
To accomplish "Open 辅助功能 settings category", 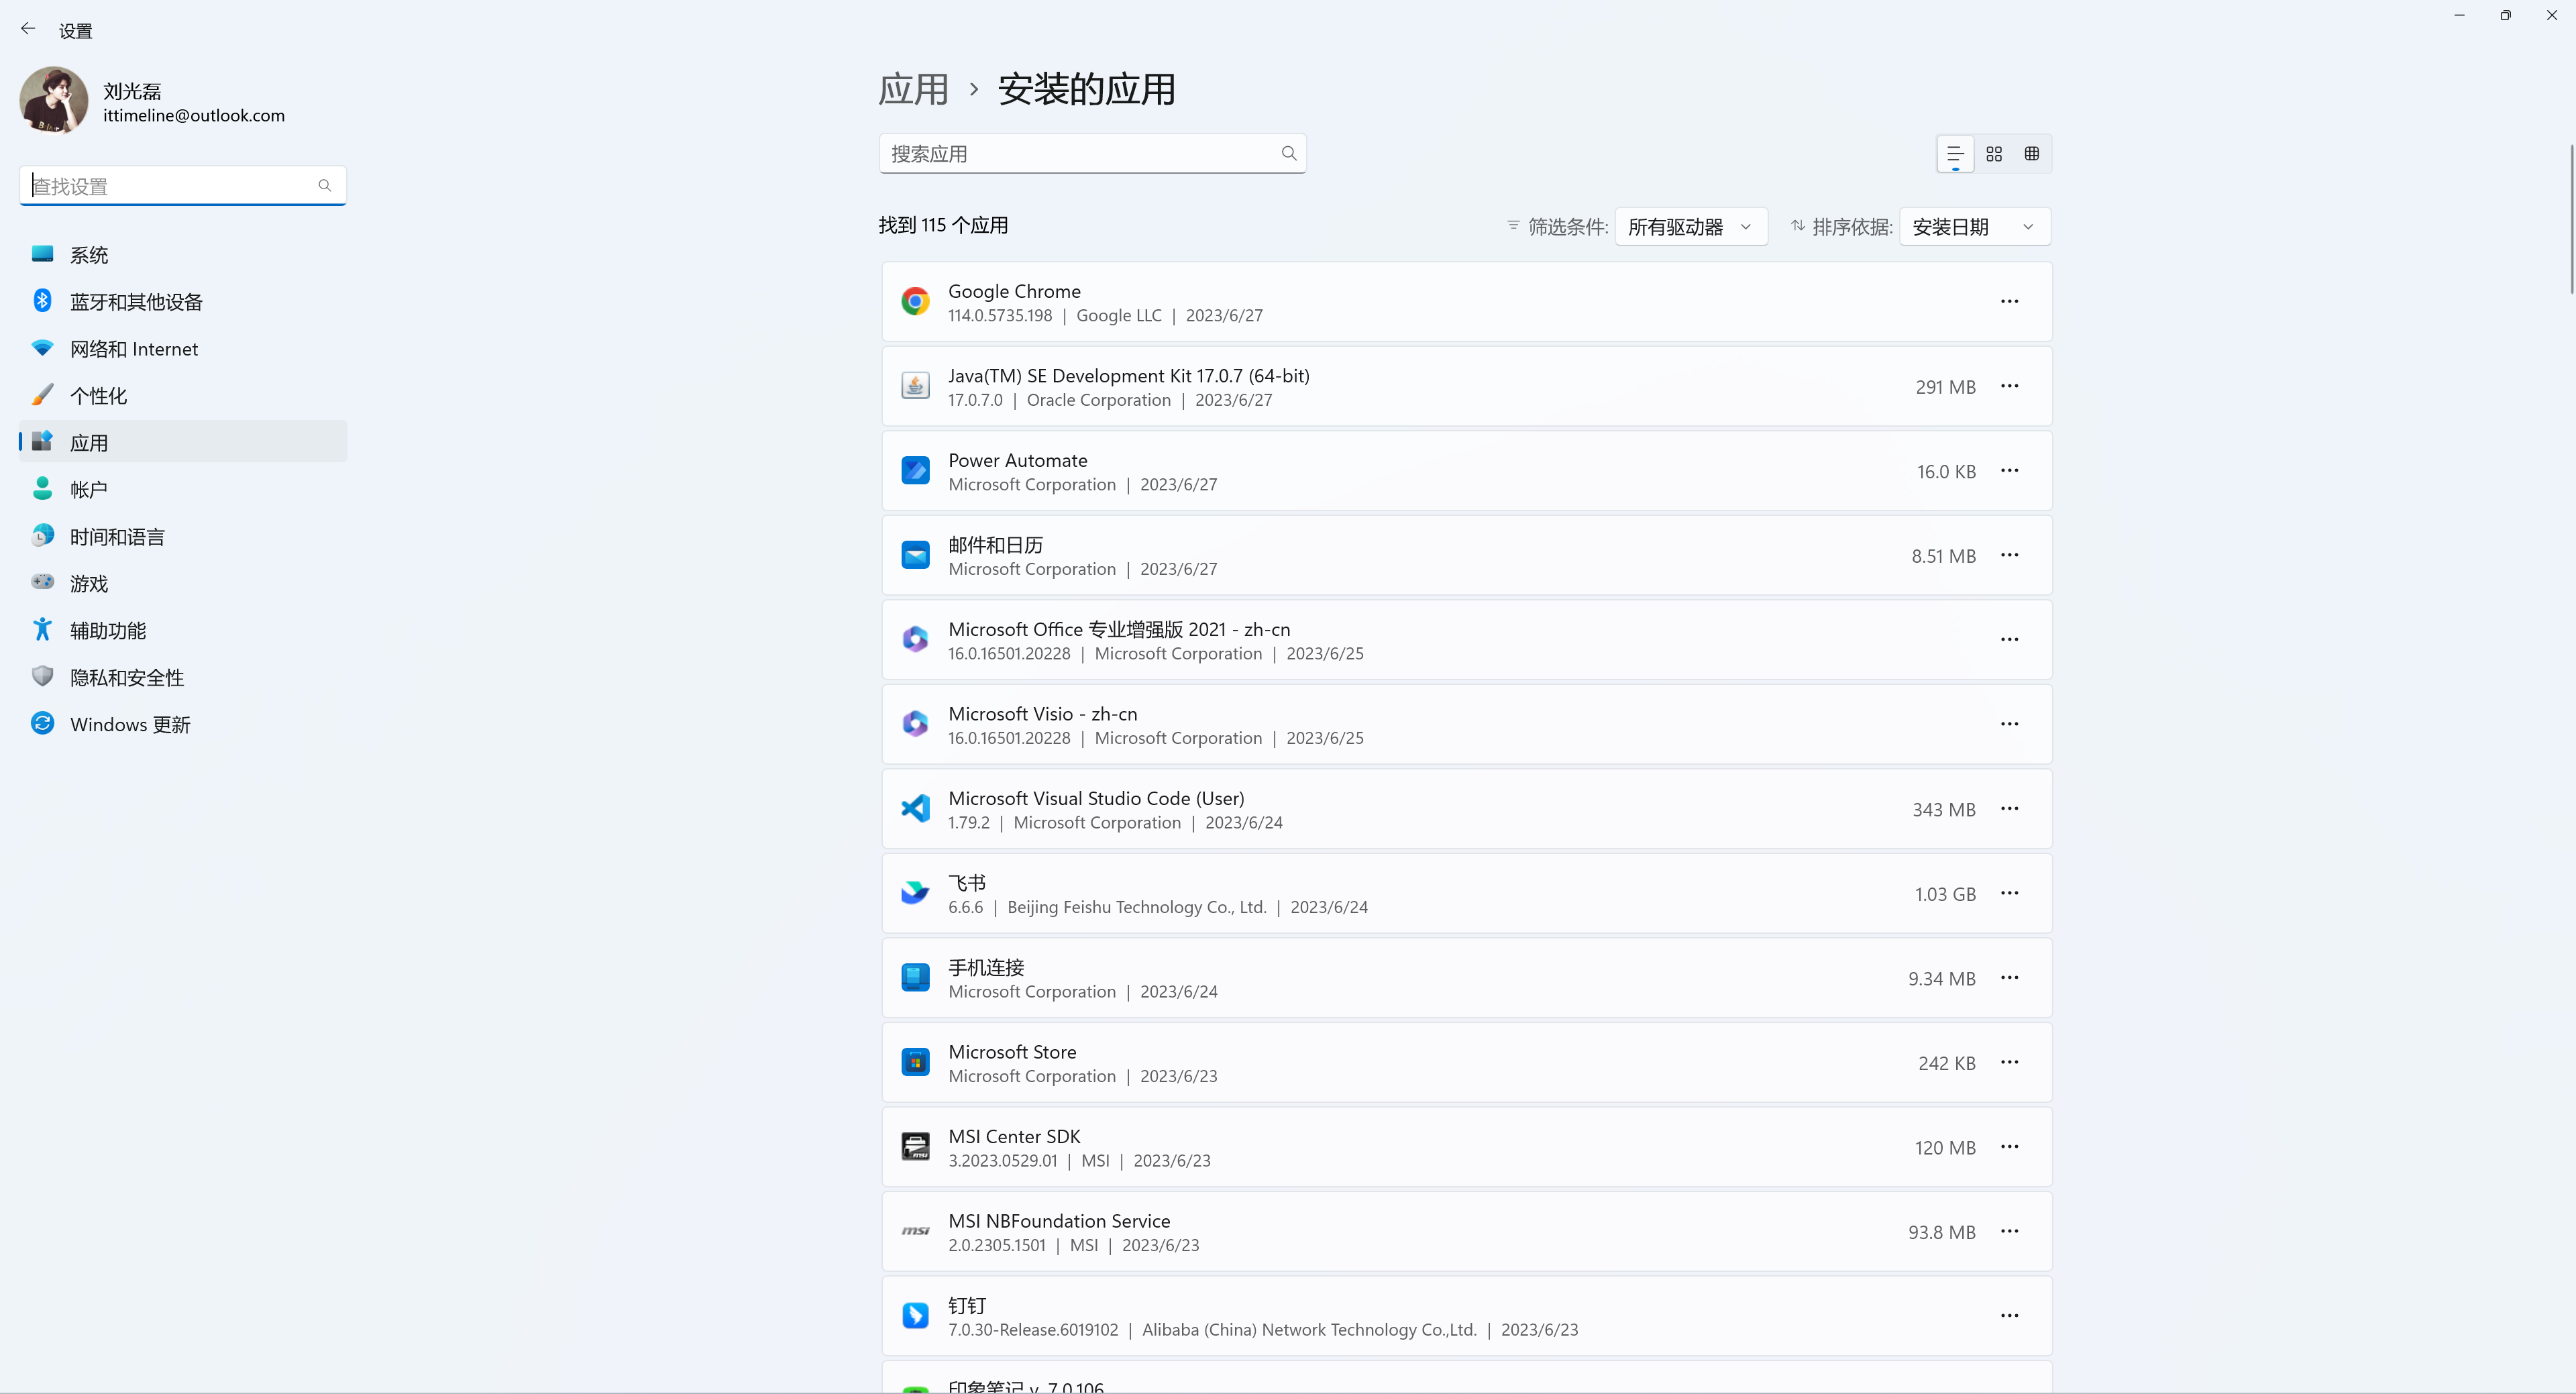I will tap(183, 630).
